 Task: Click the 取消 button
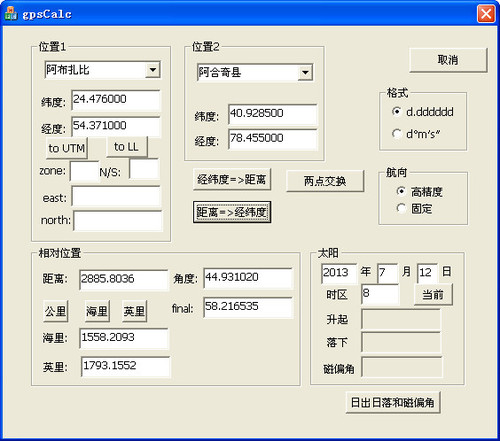448,60
